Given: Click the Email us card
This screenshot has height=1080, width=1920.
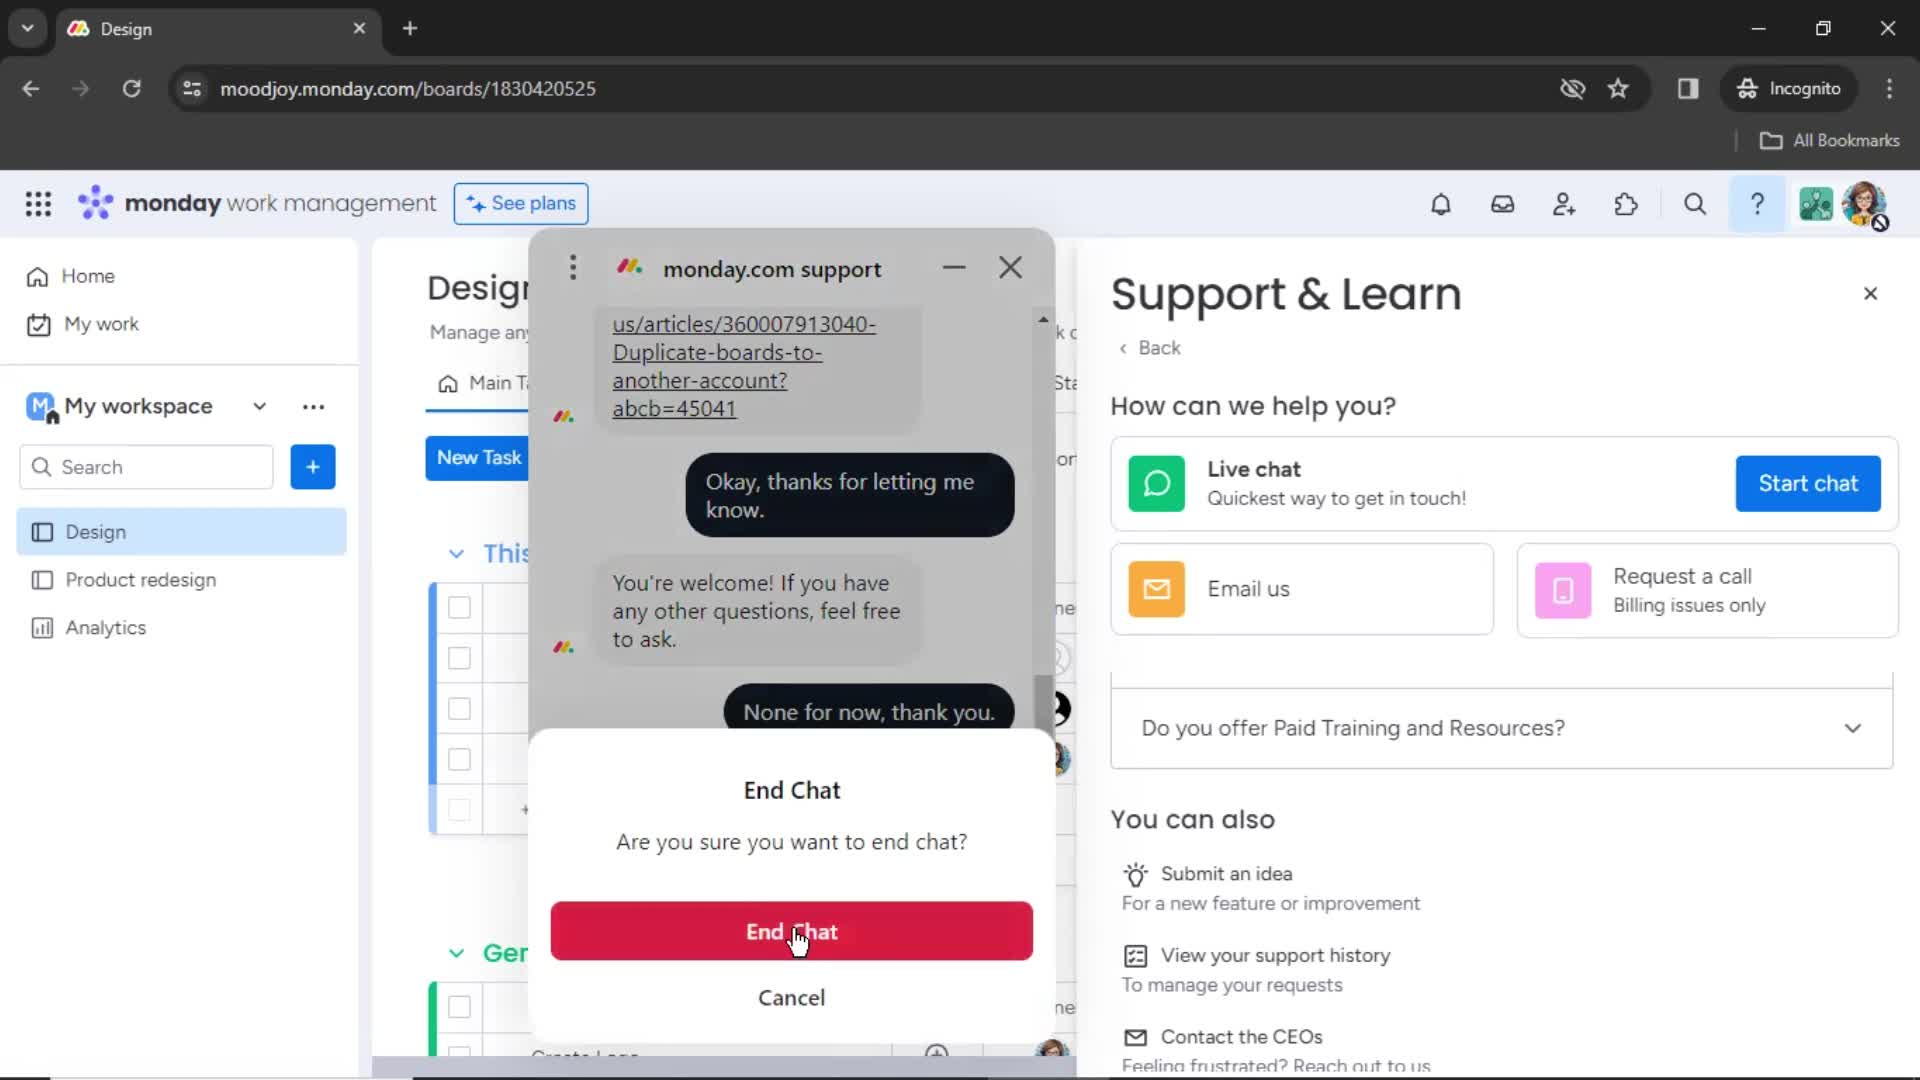Looking at the screenshot, I should click(1302, 589).
